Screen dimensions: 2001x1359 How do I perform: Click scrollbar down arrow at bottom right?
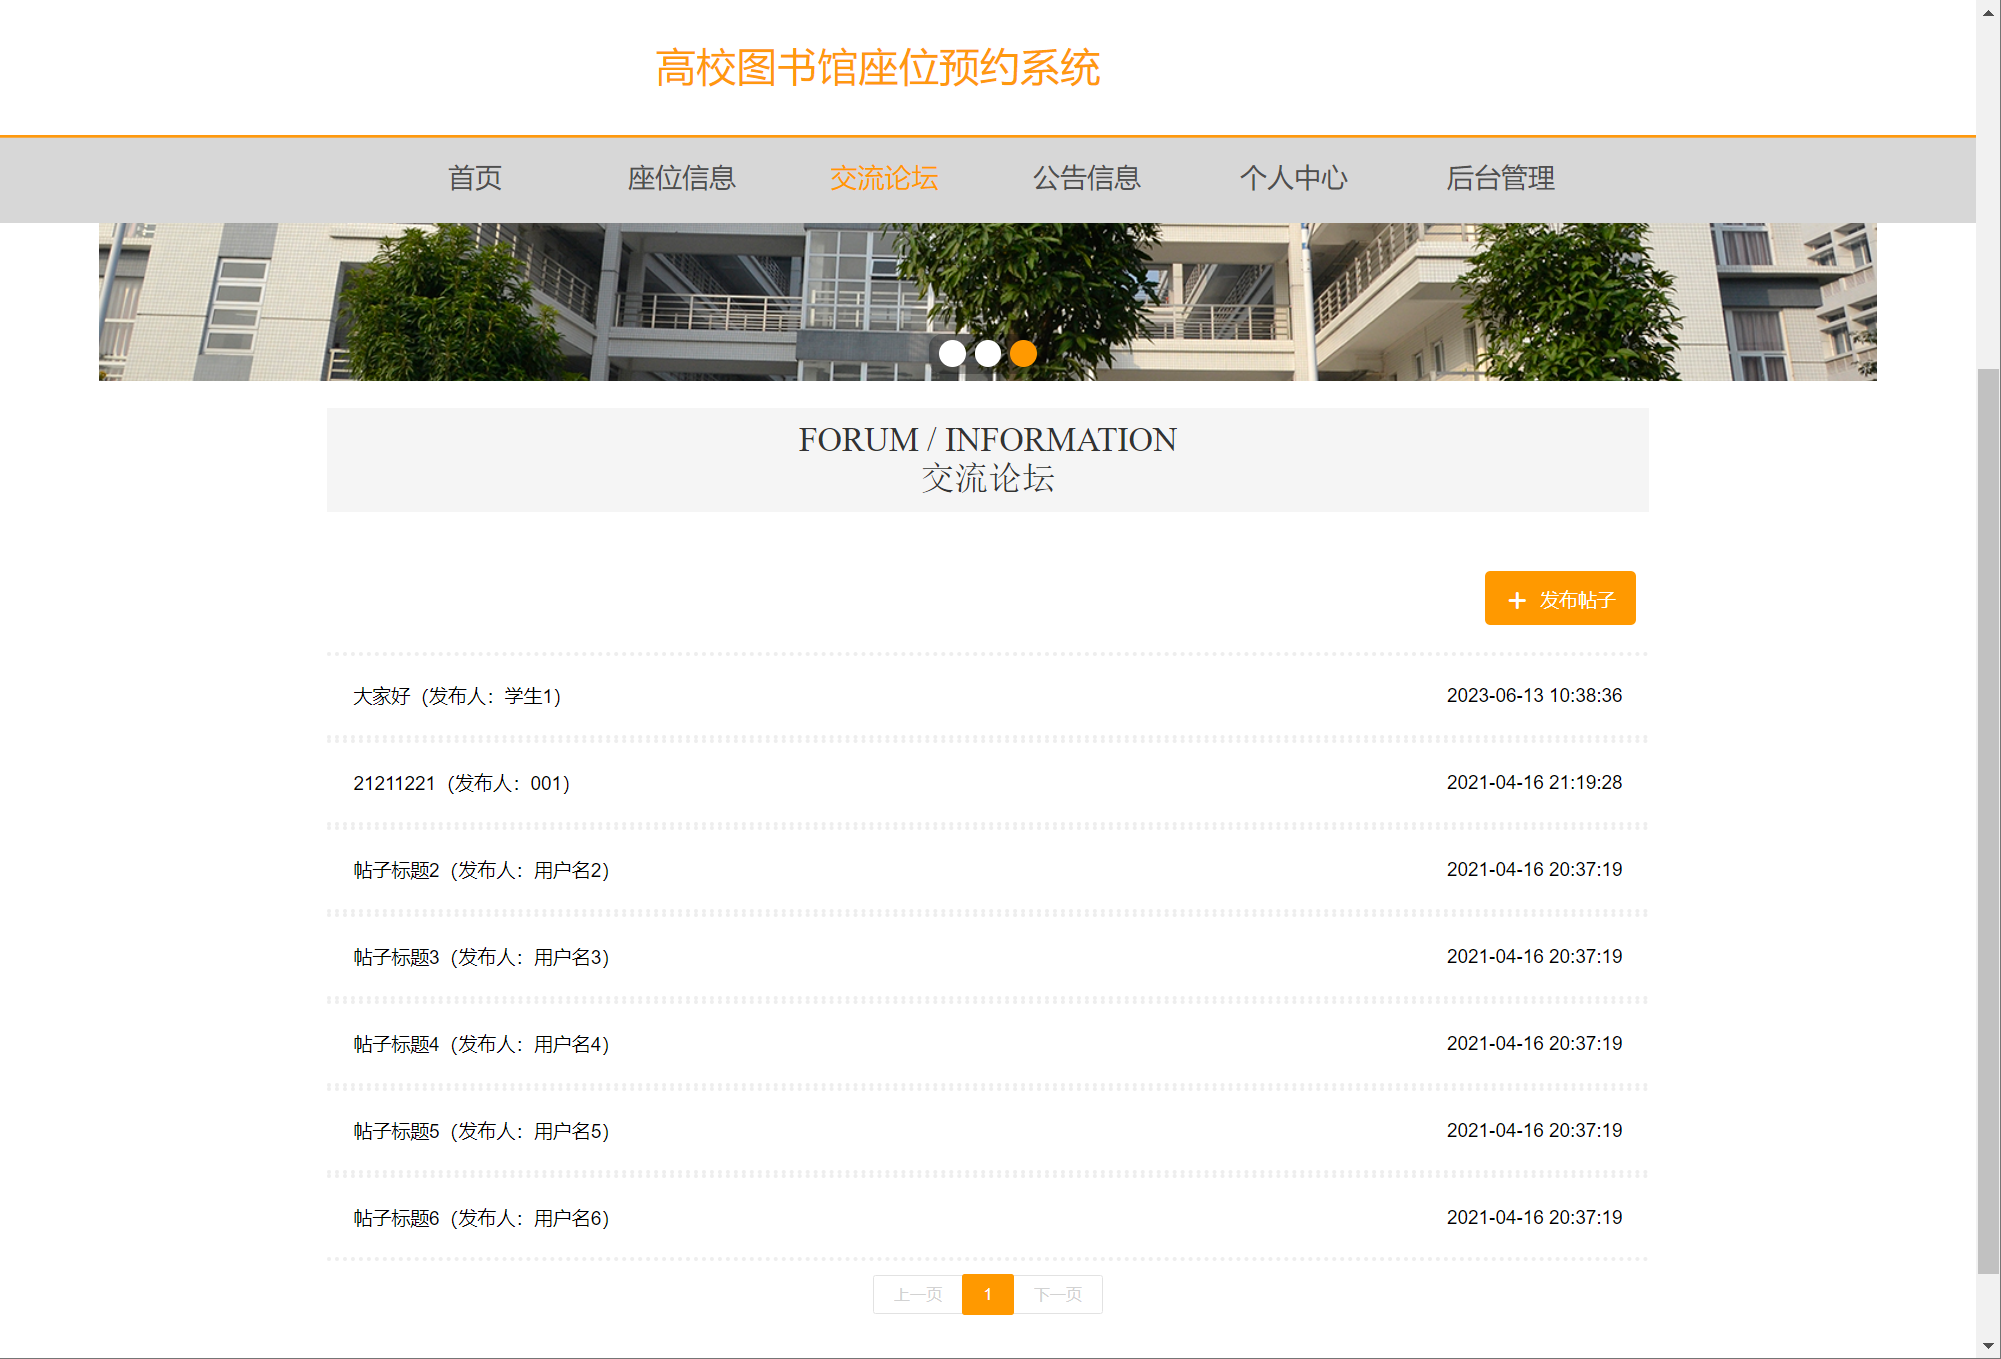point(1988,1346)
